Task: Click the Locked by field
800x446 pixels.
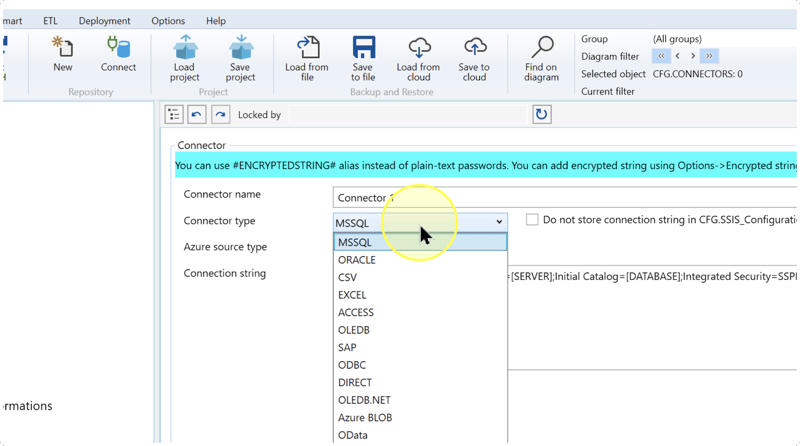Action: tap(408, 114)
